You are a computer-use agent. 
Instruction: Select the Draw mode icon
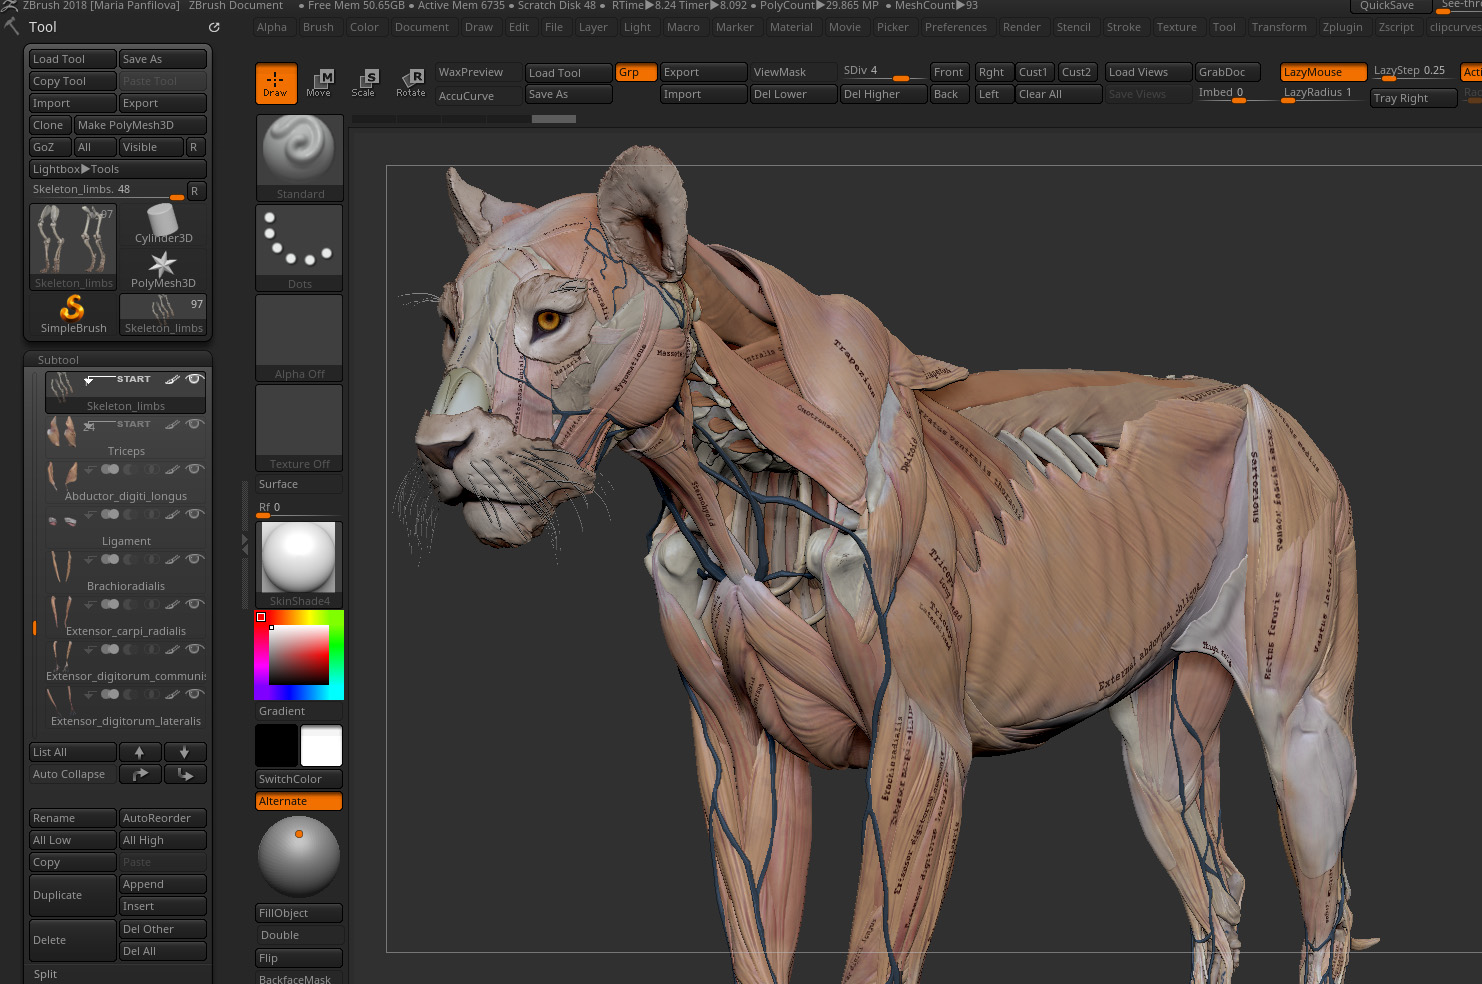[275, 84]
